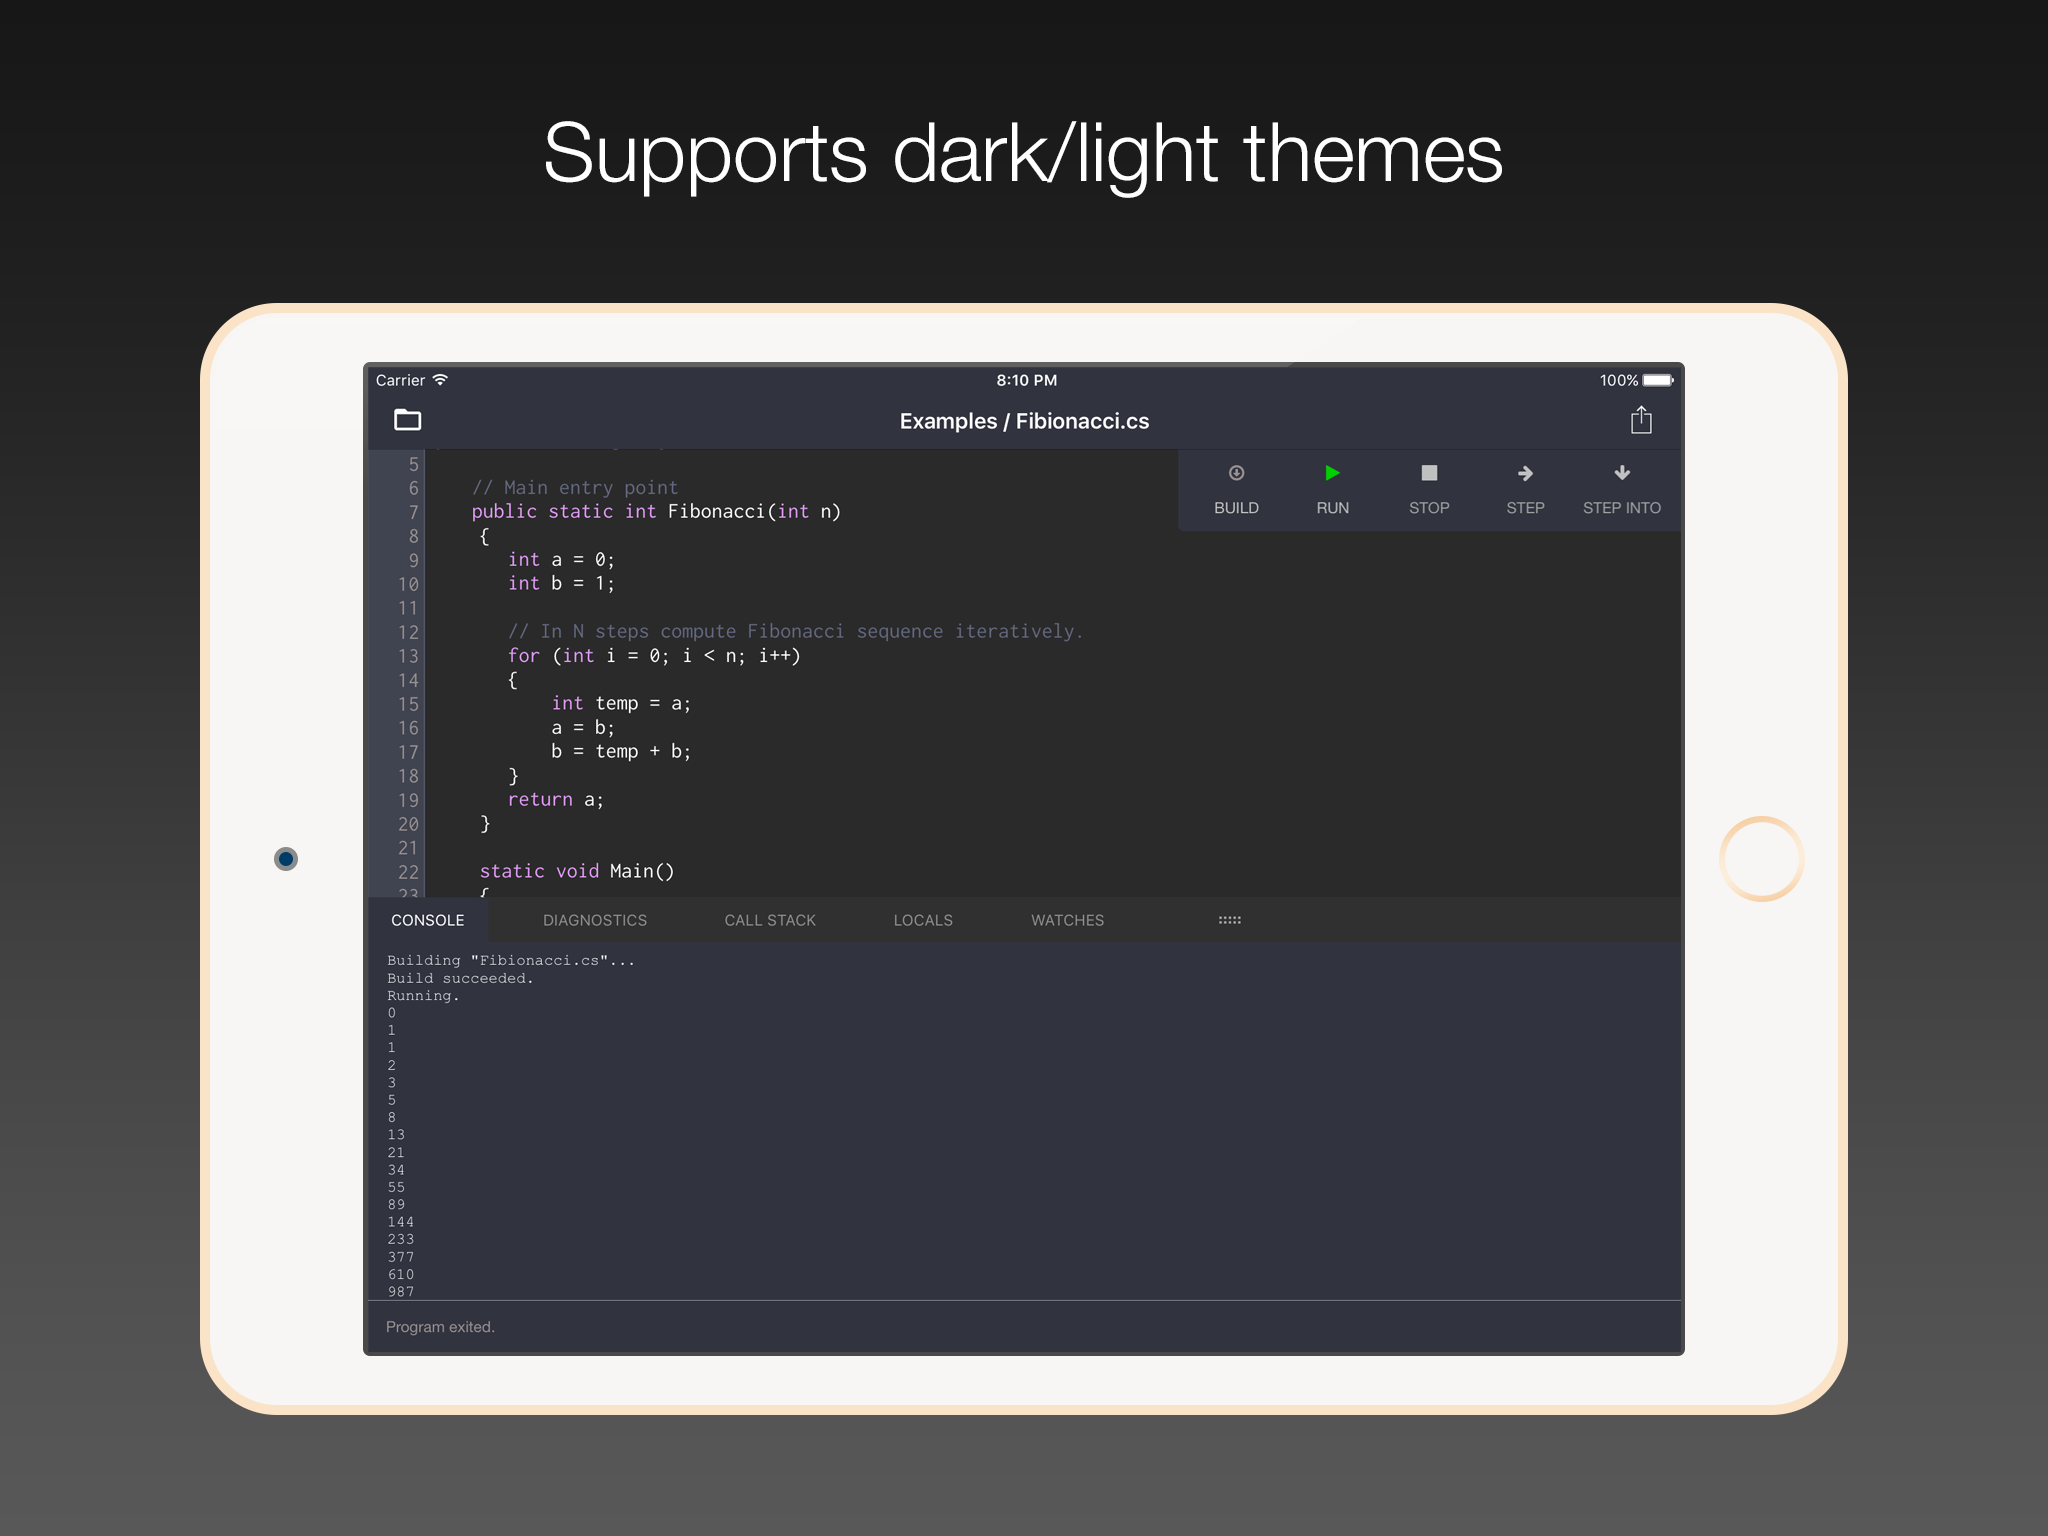Switch to the DIAGNOSTICS tab
The width and height of the screenshot is (2048, 1536).
point(595,919)
